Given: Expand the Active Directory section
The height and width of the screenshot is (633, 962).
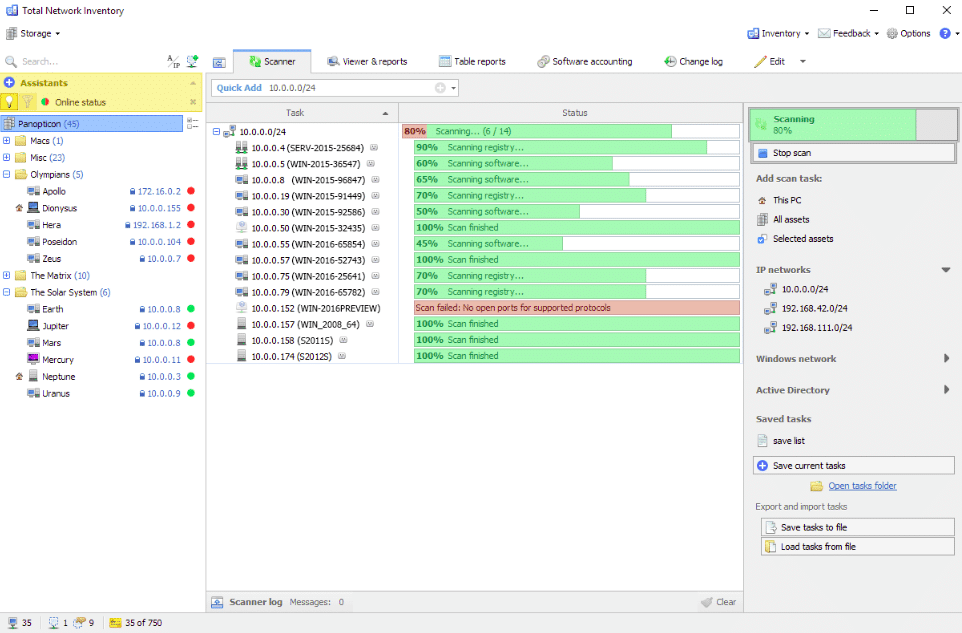Looking at the screenshot, I should (946, 389).
